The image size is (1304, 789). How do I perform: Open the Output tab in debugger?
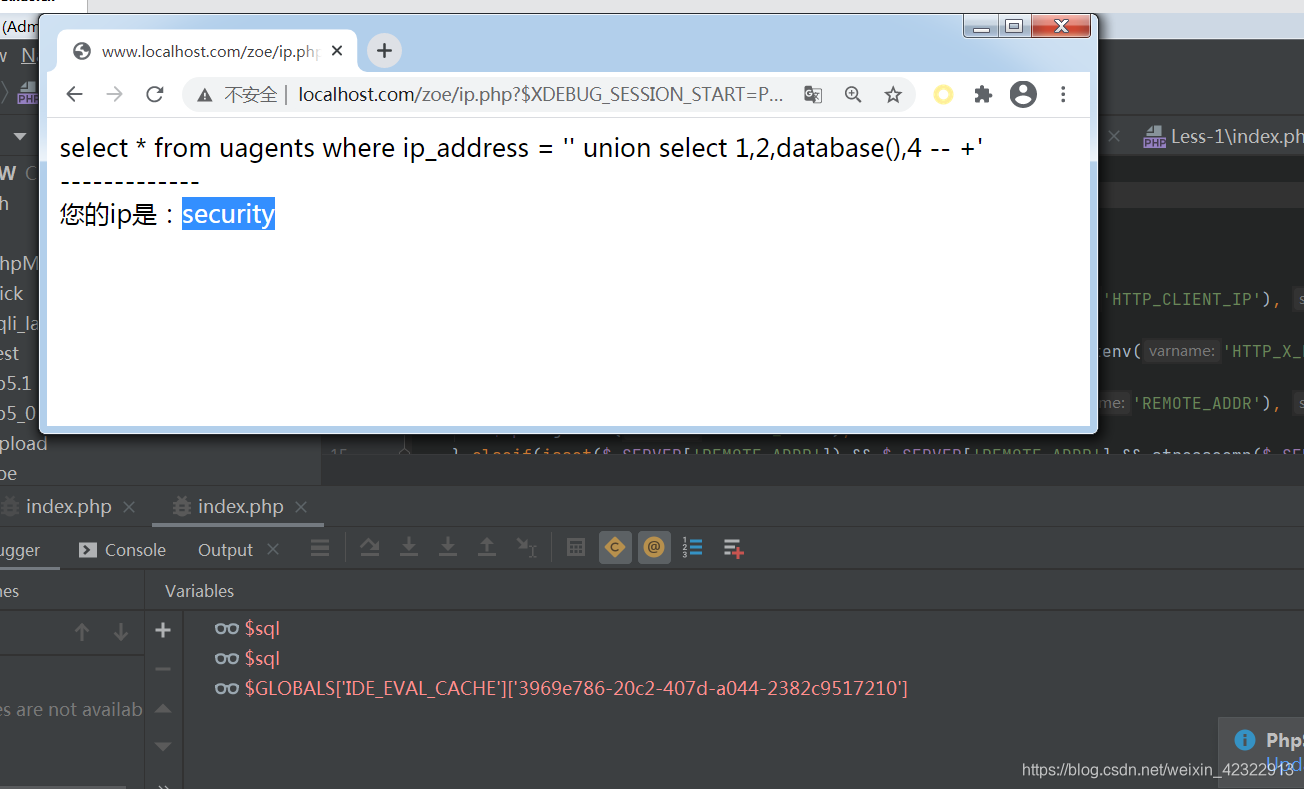click(225, 550)
